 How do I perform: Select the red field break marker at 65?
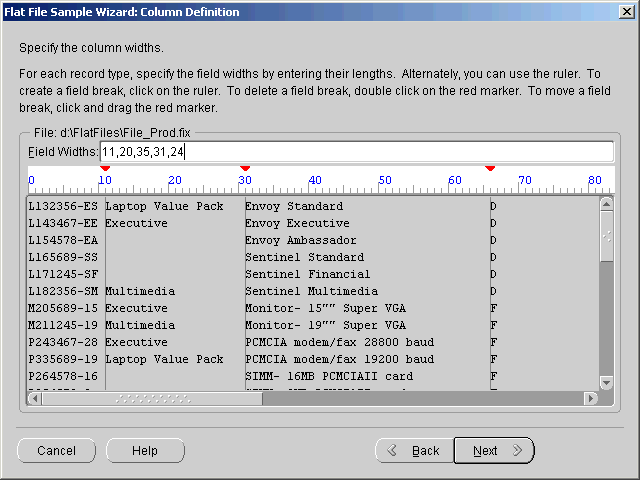(490, 168)
